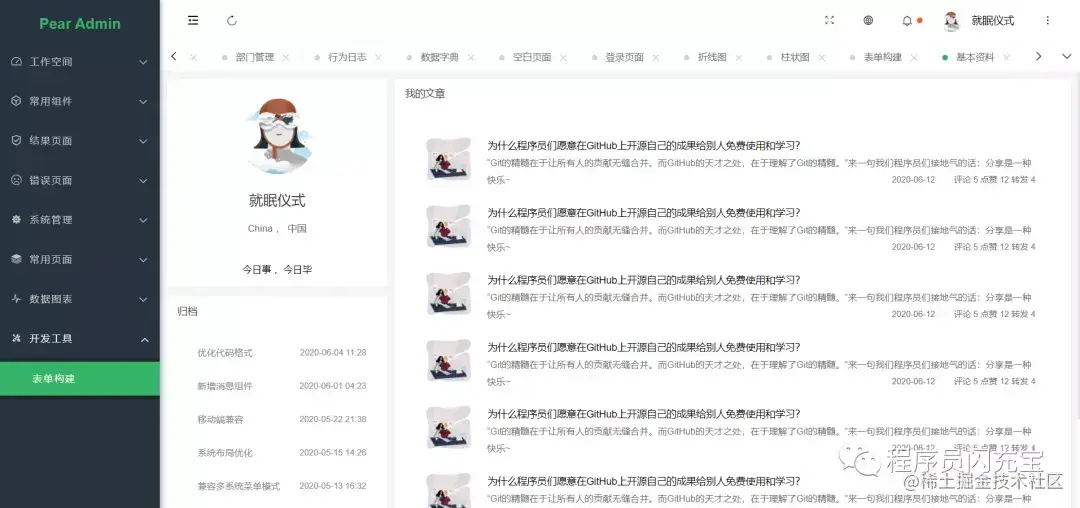Click the 常用组件 cube icon
The width and height of the screenshot is (1080, 508).
pyautogui.click(x=17, y=101)
